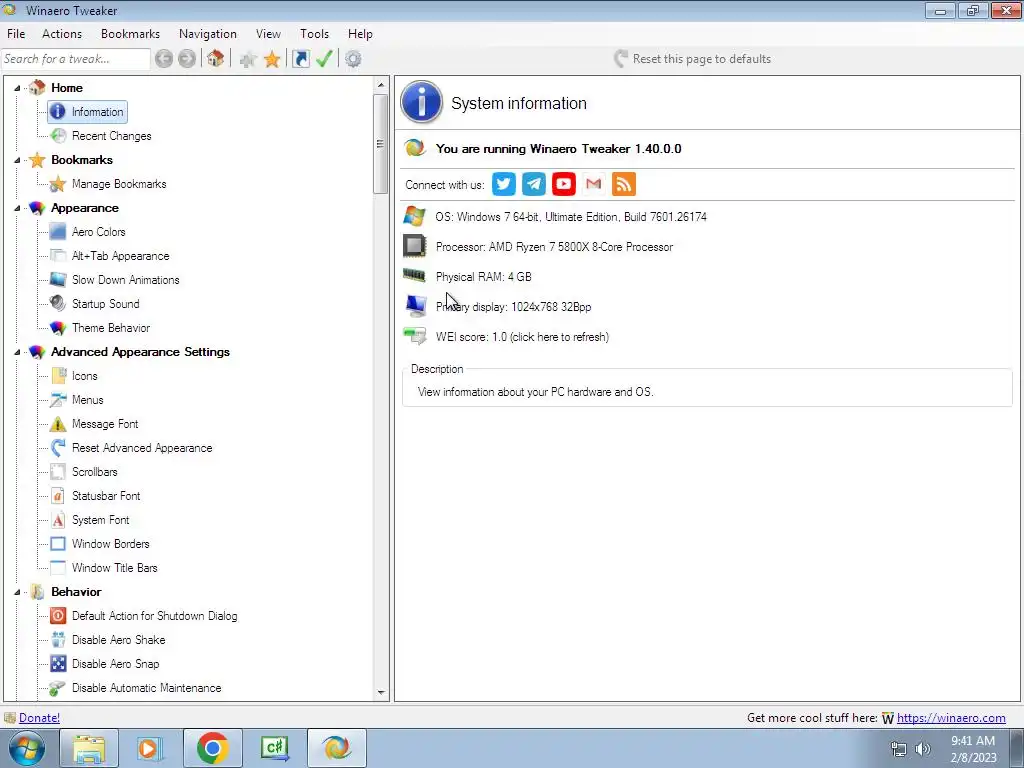Click Default Action for Shutdown Dialog icon
The width and height of the screenshot is (1024, 768).
58,615
